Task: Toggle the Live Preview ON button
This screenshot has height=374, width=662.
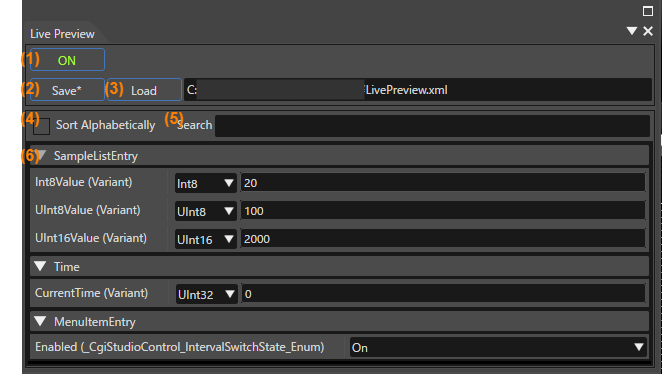Action: click(x=68, y=60)
